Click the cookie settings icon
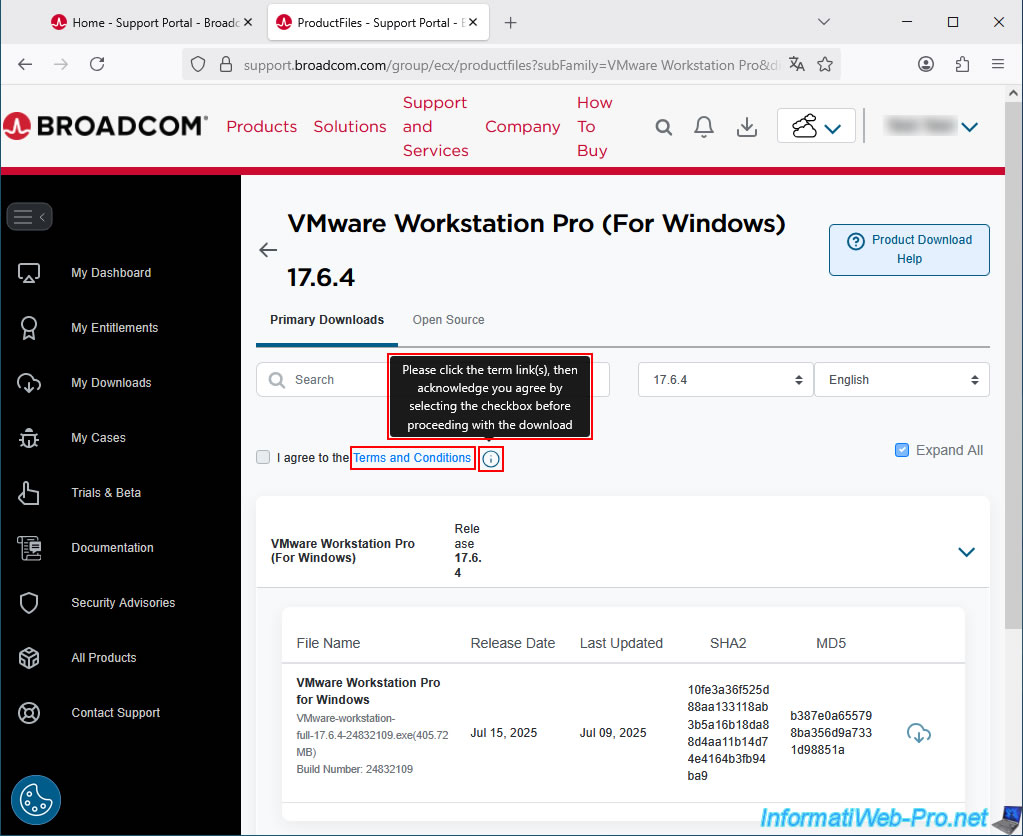 pyautogui.click(x=36, y=800)
